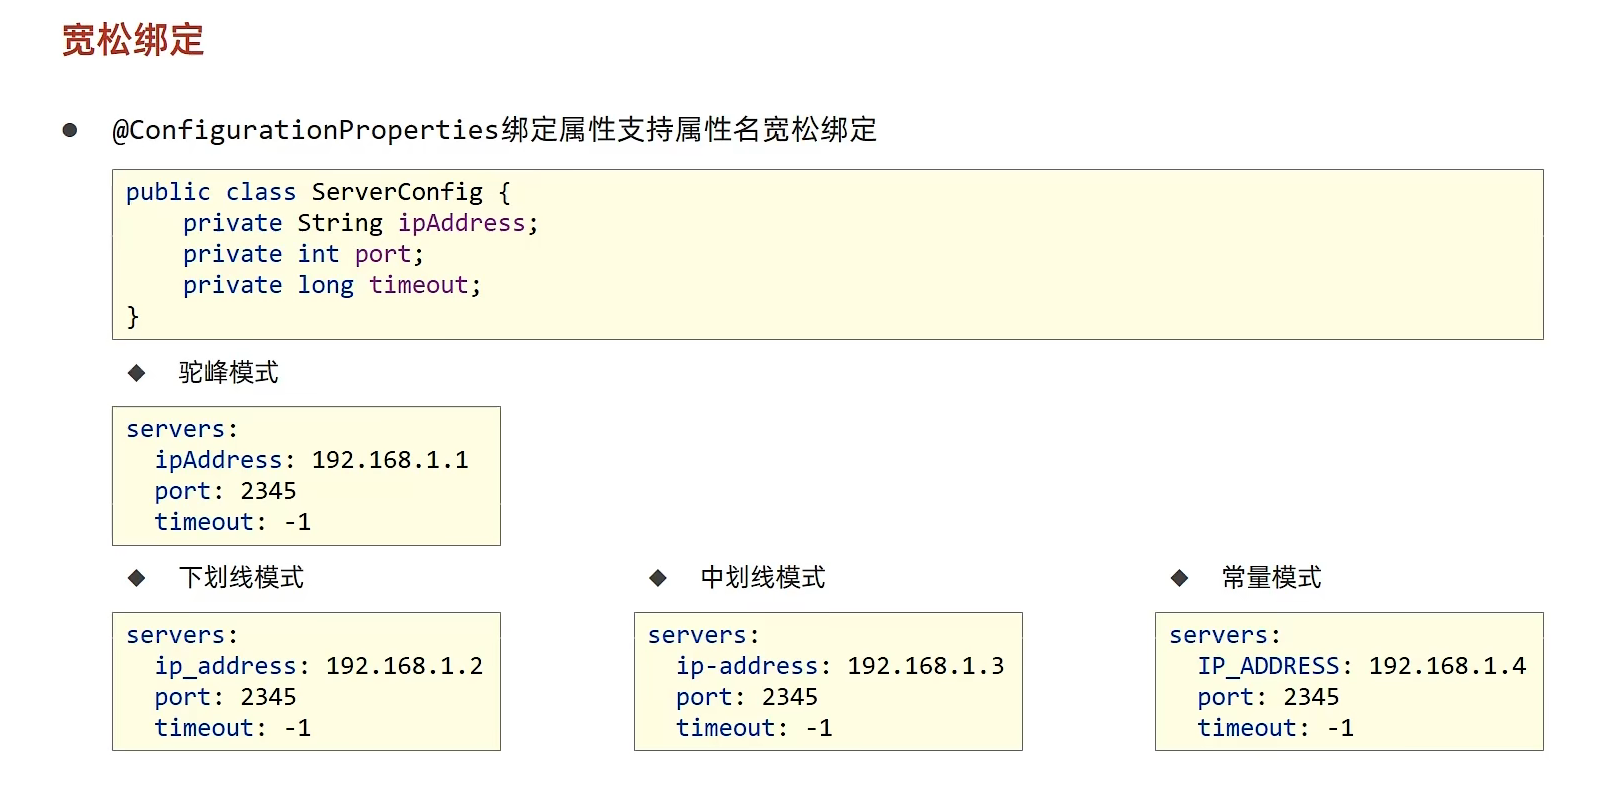Click the 192.168.1.3 value
1610x790 pixels.
point(926,666)
